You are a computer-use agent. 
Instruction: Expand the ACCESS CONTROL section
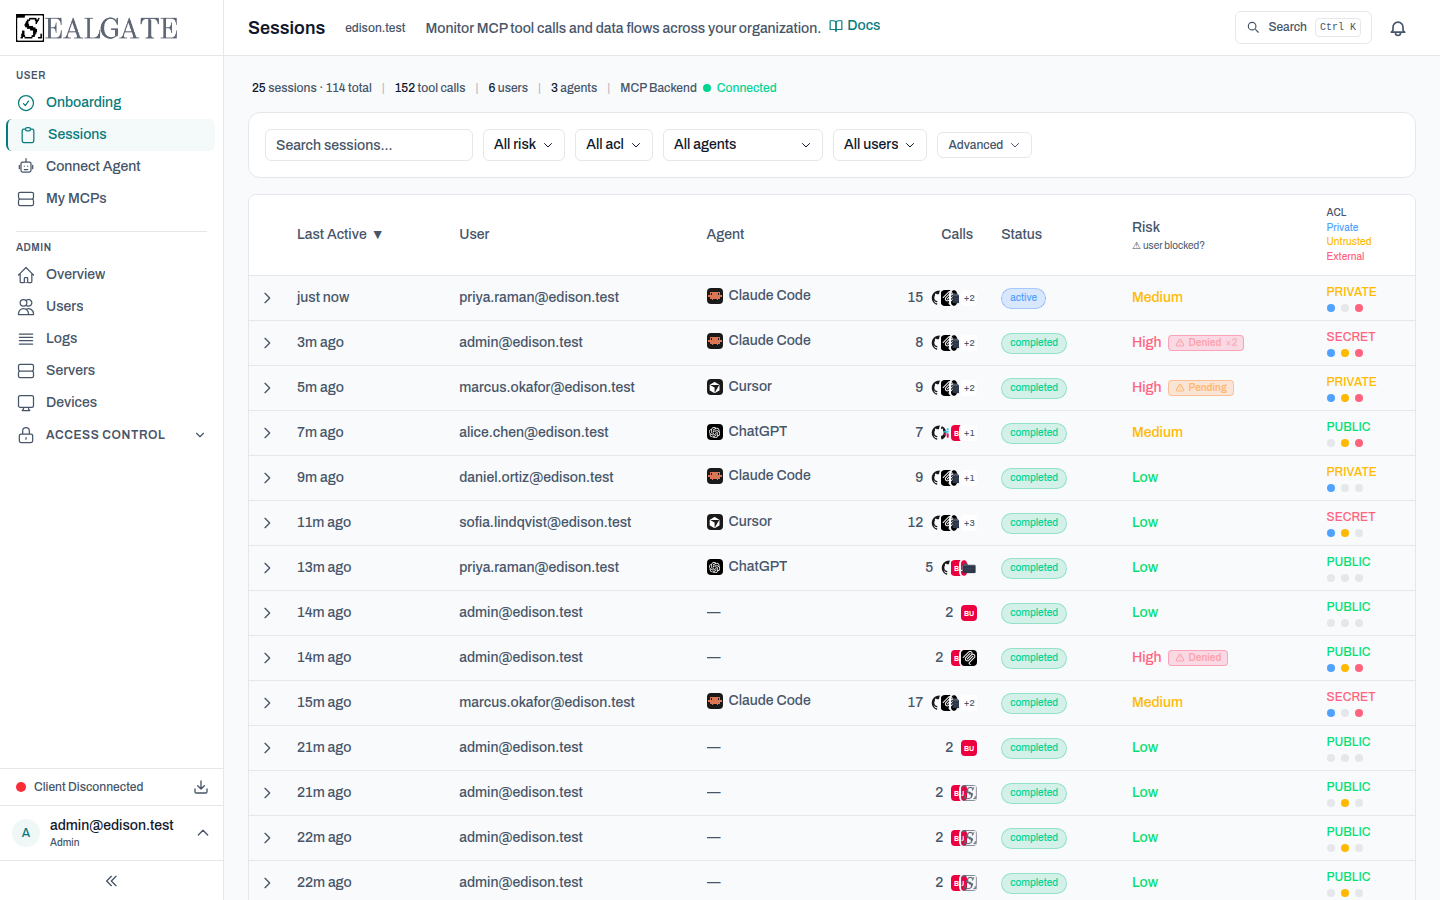[x=111, y=435]
